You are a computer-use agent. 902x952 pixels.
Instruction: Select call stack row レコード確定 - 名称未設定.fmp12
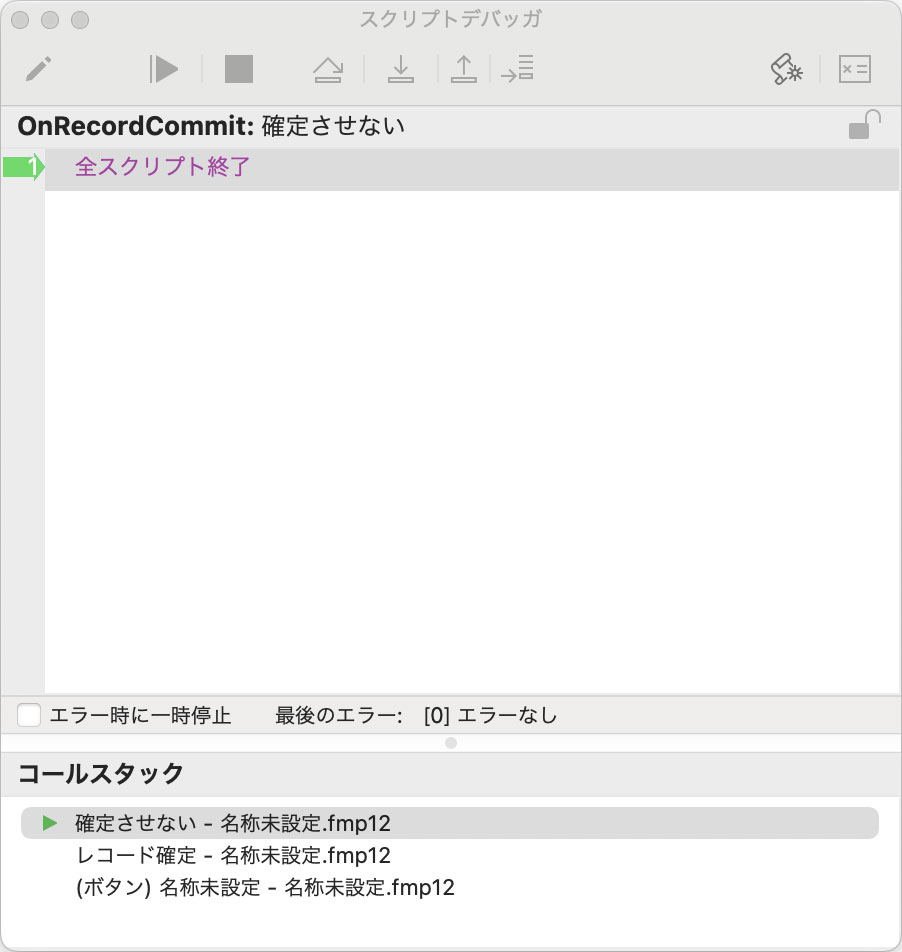[450, 855]
